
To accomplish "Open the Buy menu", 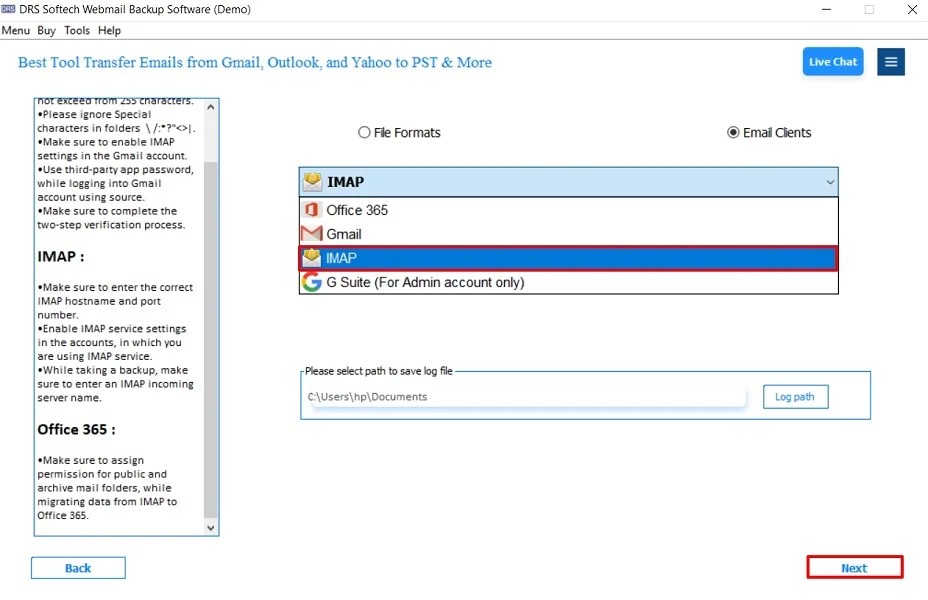I will coord(46,30).
